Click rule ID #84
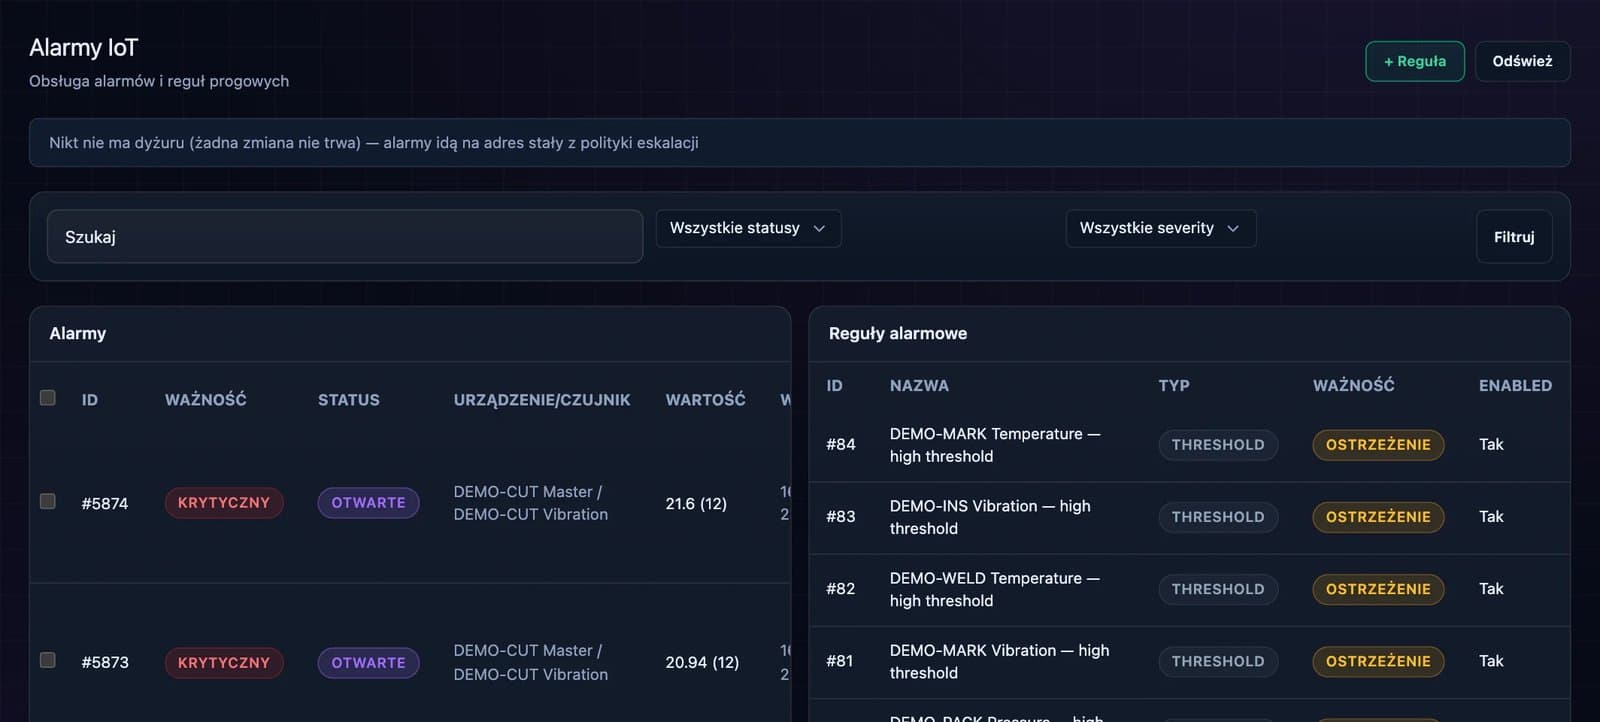Image resolution: width=1600 pixels, height=722 pixels. click(x=841, y=444)
